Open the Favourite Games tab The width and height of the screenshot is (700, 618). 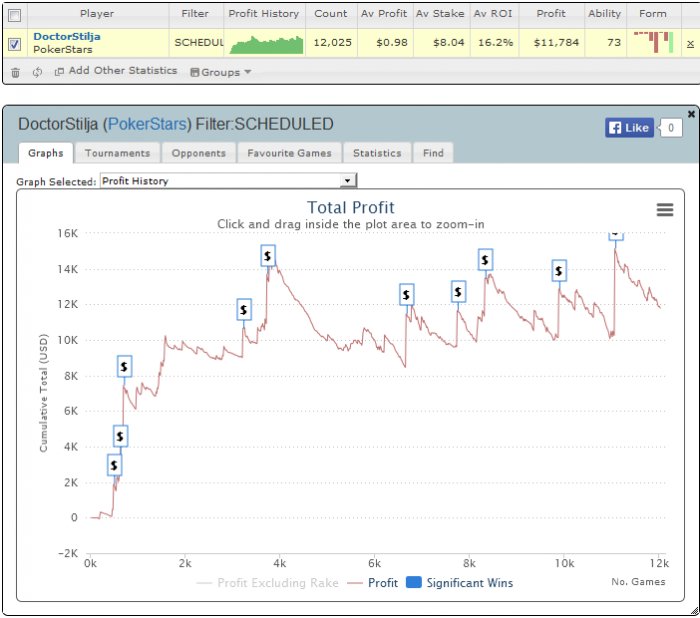click(289, 153)
